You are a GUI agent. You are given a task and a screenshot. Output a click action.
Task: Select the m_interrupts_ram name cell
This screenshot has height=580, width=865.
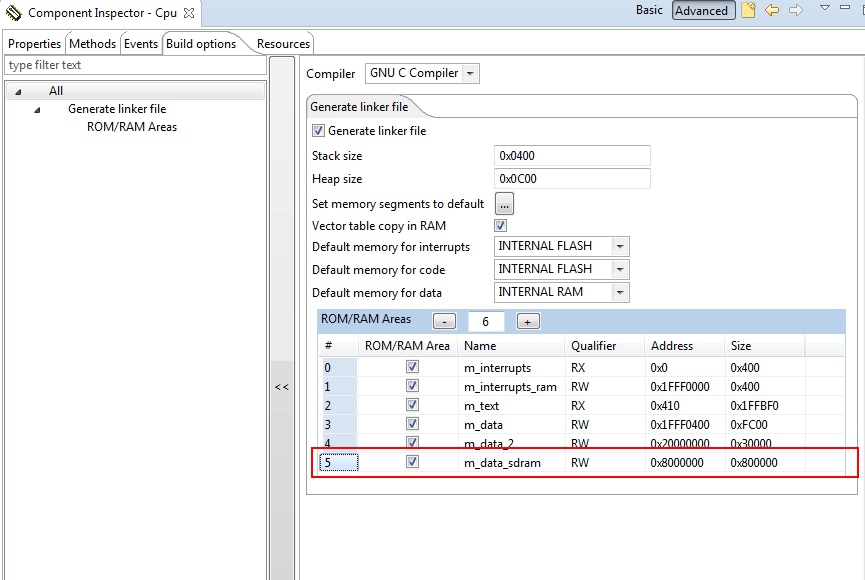[x=510, y=387]
